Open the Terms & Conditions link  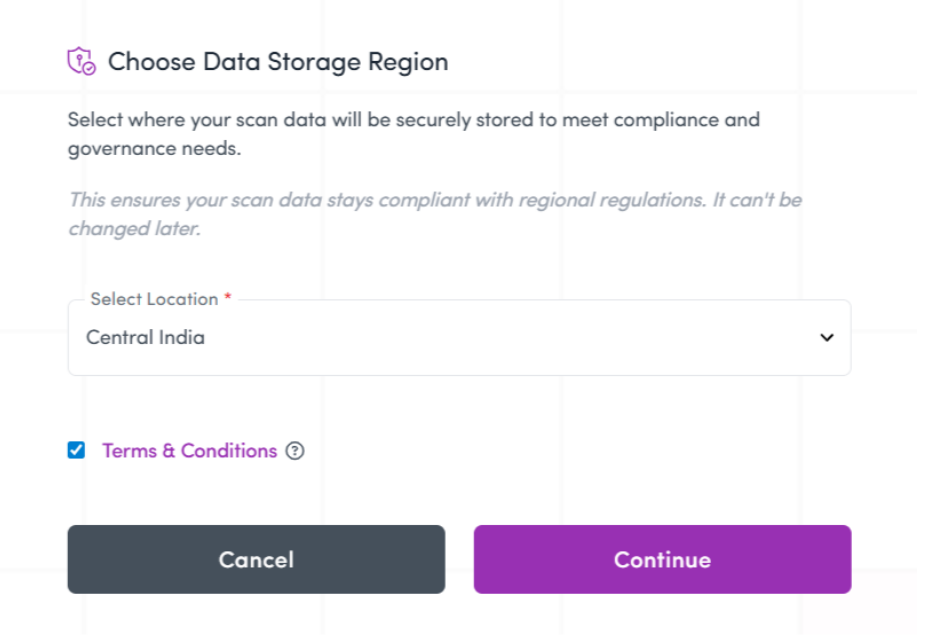coord(189,451)
